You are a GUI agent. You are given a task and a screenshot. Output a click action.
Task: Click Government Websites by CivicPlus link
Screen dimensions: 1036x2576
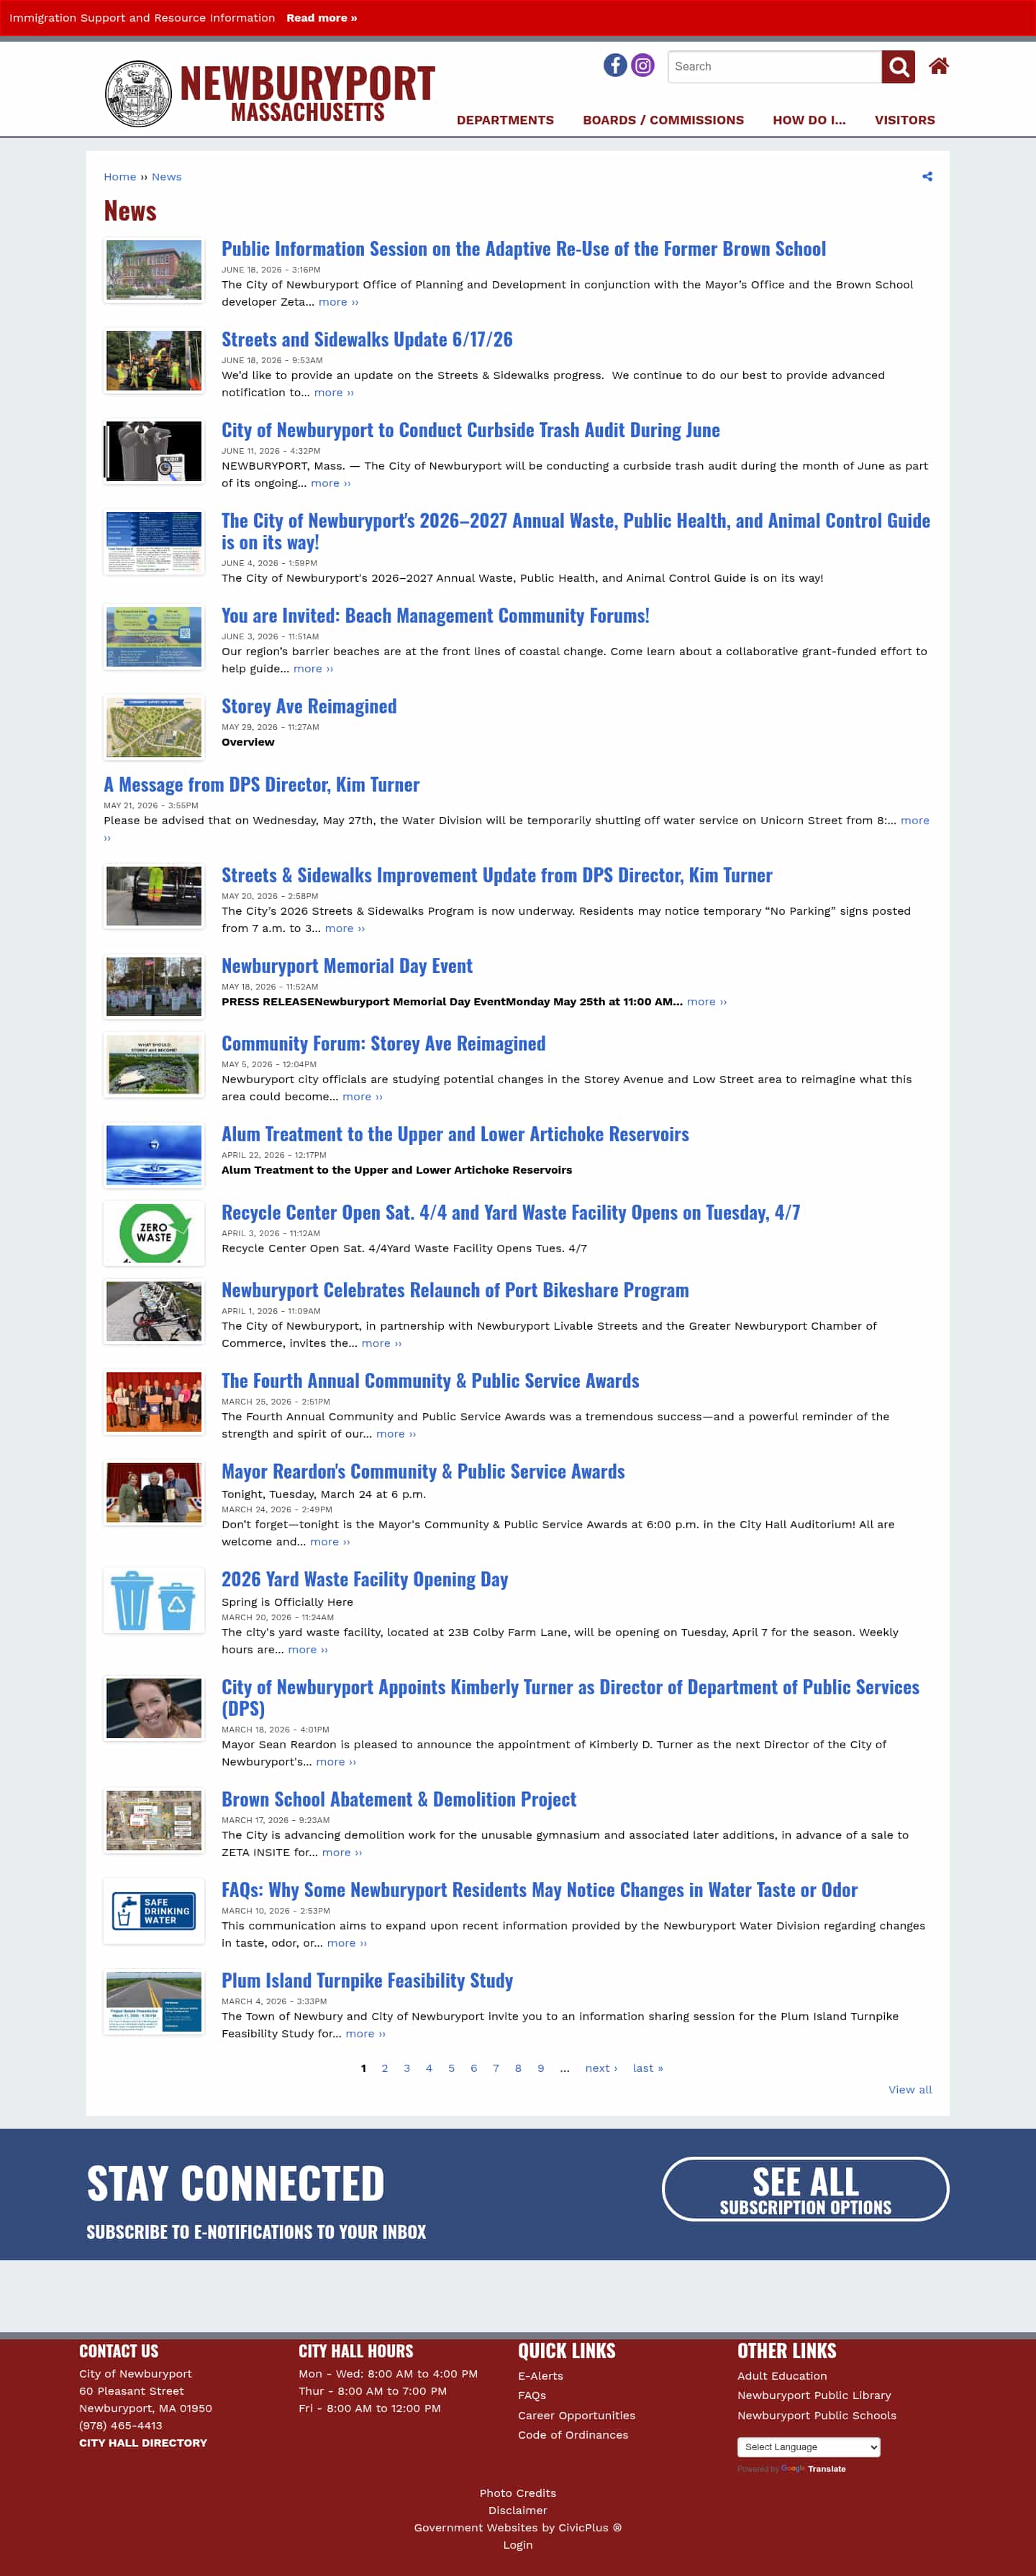click(x=518, y=2527)
